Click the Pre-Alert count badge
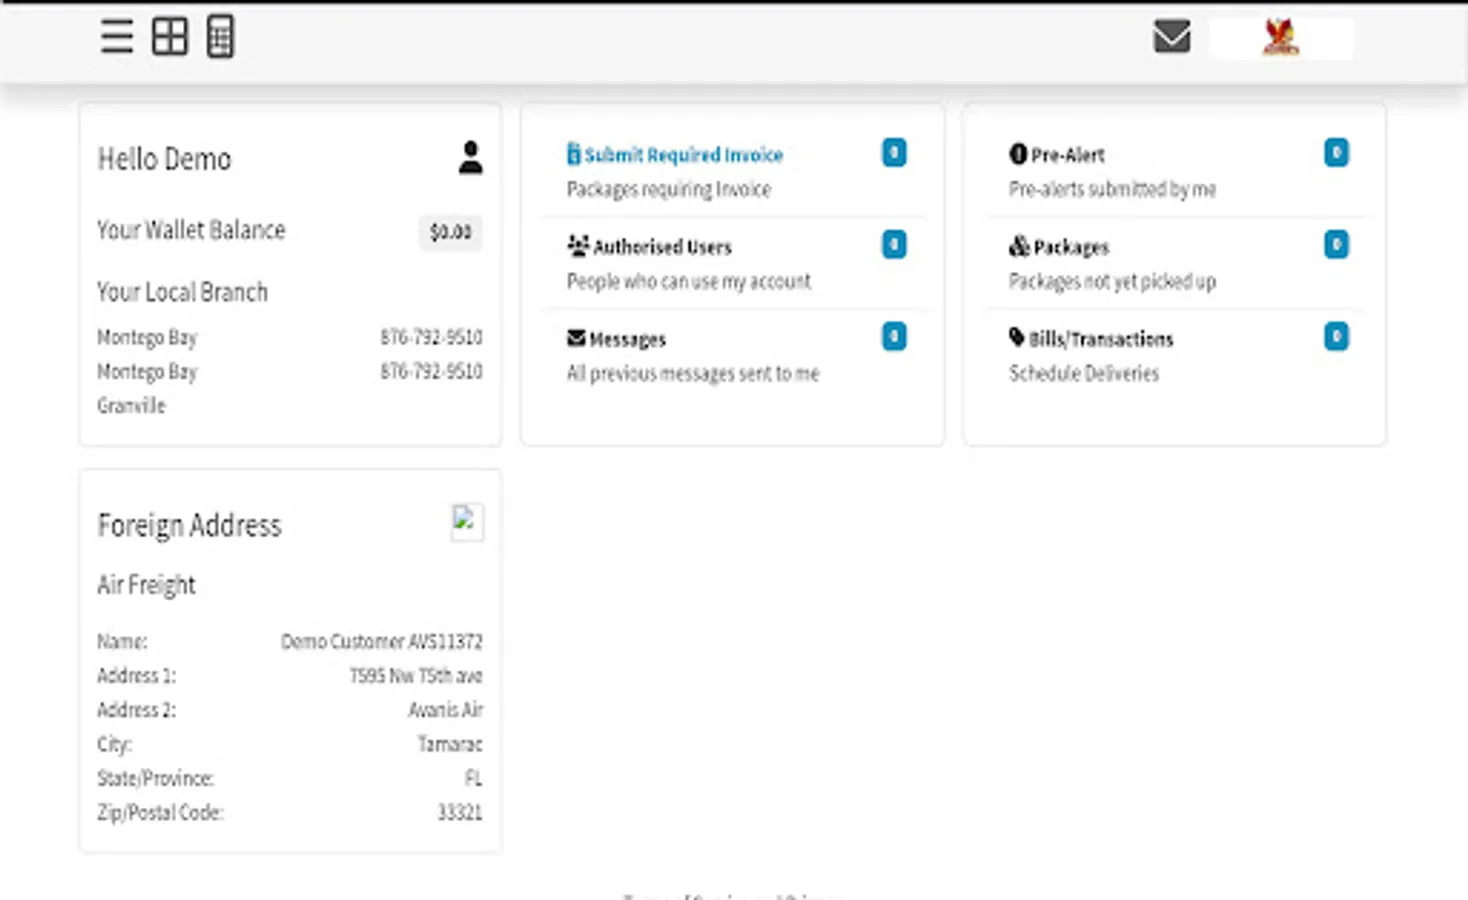 tap(1336, 152)
